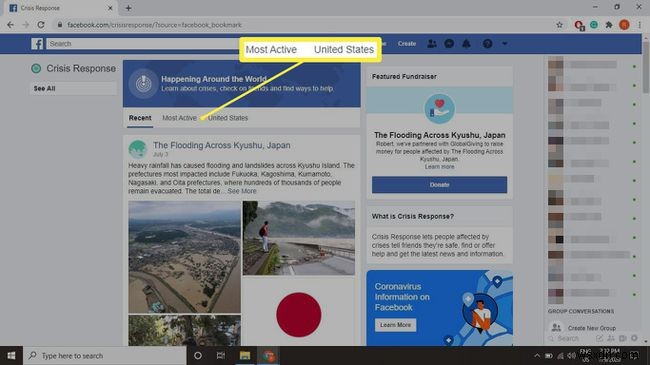Image resolution: width=650 pixels, height=365 pixels.
Task: Click the red extension icon with badge
Action: pyautogui.click(x=579, y=25)
